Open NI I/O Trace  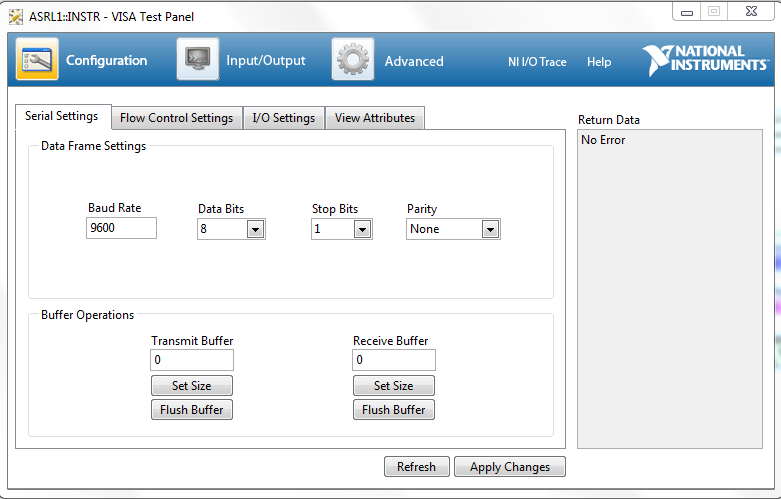[x=537, y=62]
